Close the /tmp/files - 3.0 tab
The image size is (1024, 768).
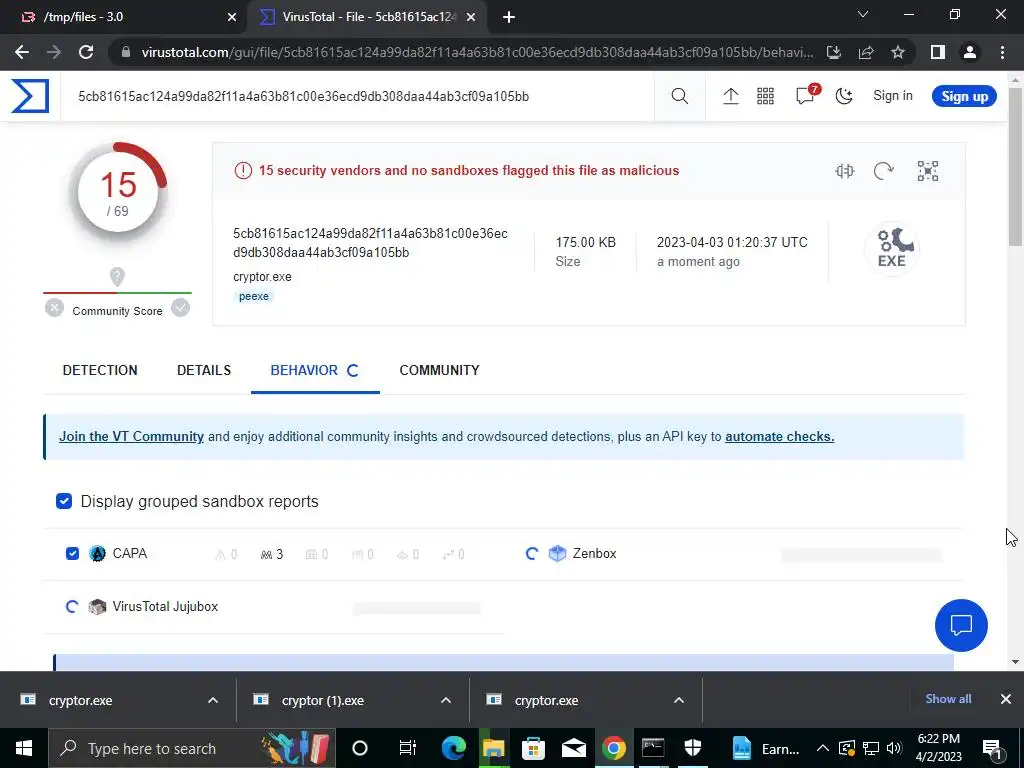coord(232,18)
